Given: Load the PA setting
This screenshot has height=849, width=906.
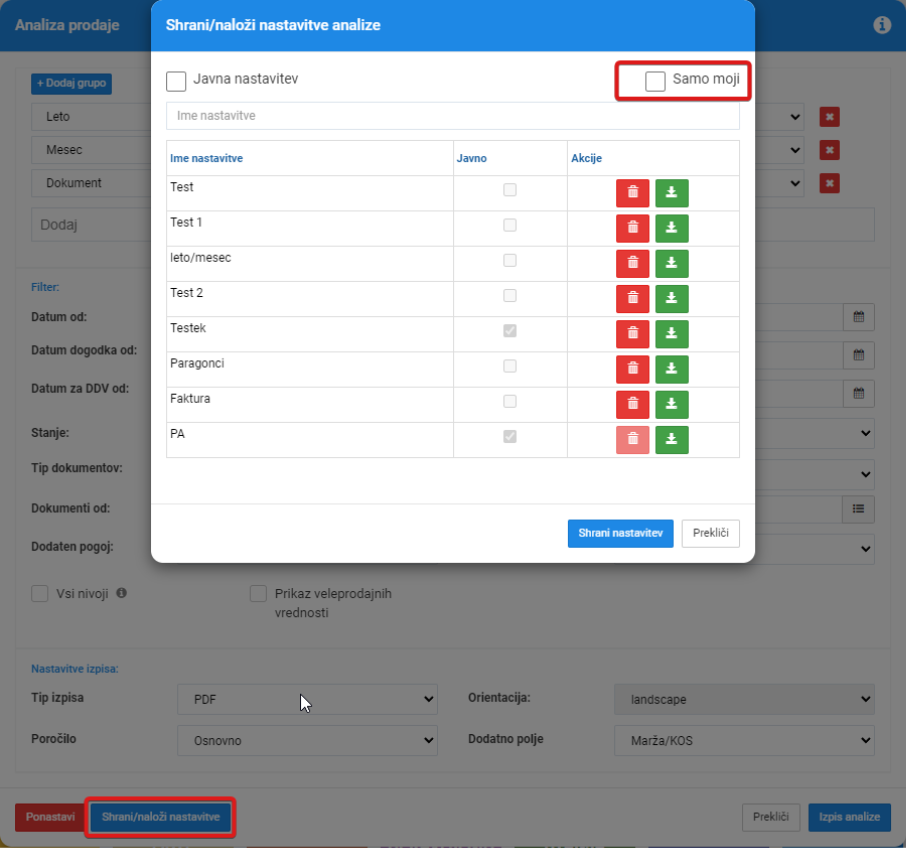Looking at the screenshot, I should (x=671, y=440).
